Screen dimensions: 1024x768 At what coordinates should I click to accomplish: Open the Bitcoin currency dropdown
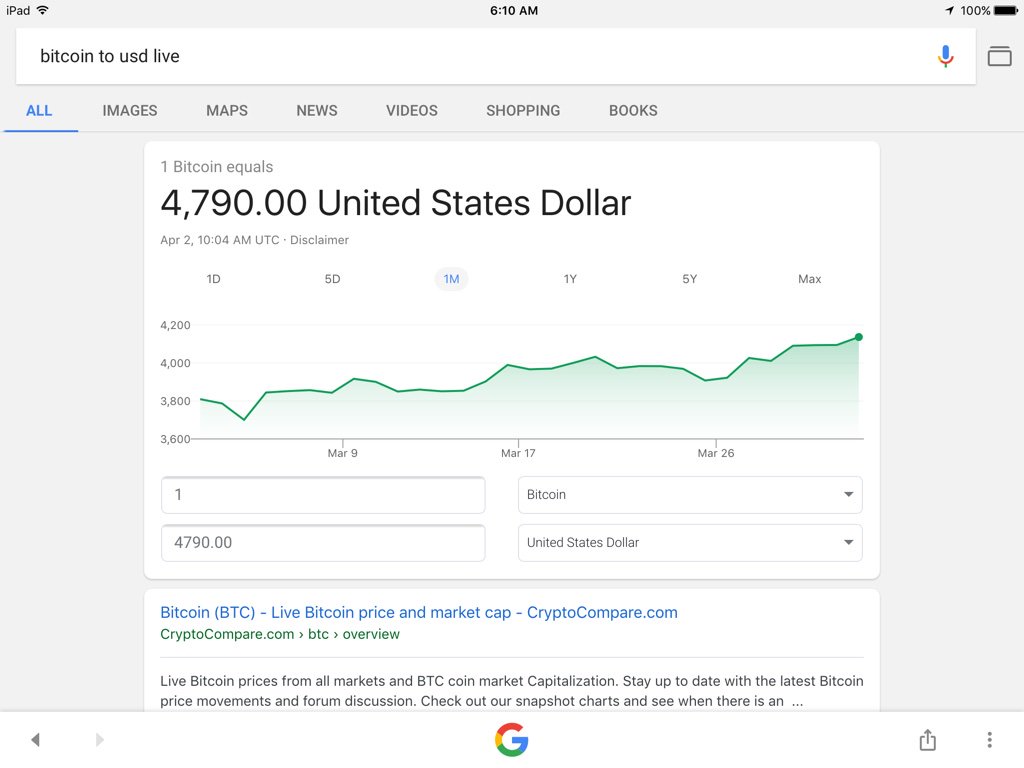690,494
